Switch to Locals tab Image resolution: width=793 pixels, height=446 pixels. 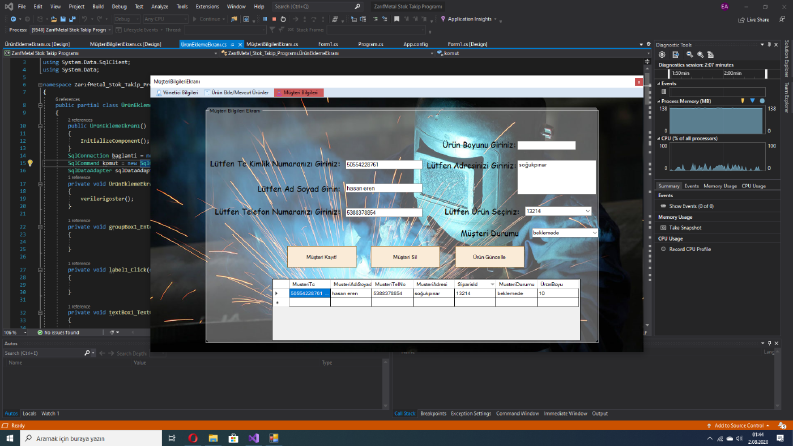pyautogui.click(x=29, y=413)
